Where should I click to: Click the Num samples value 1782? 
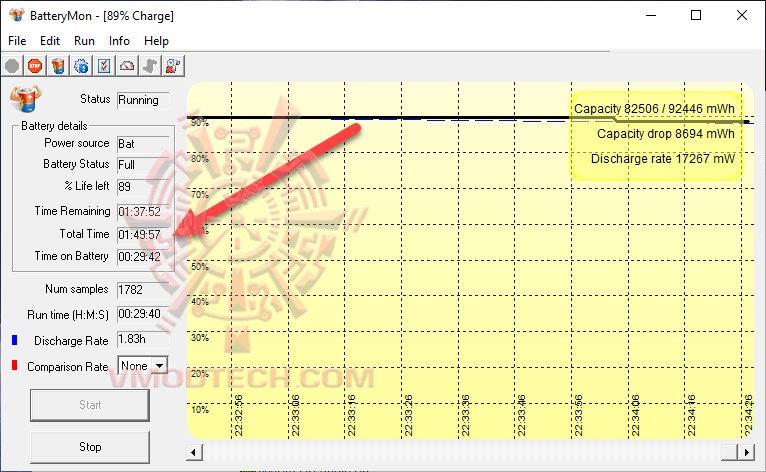130,290
